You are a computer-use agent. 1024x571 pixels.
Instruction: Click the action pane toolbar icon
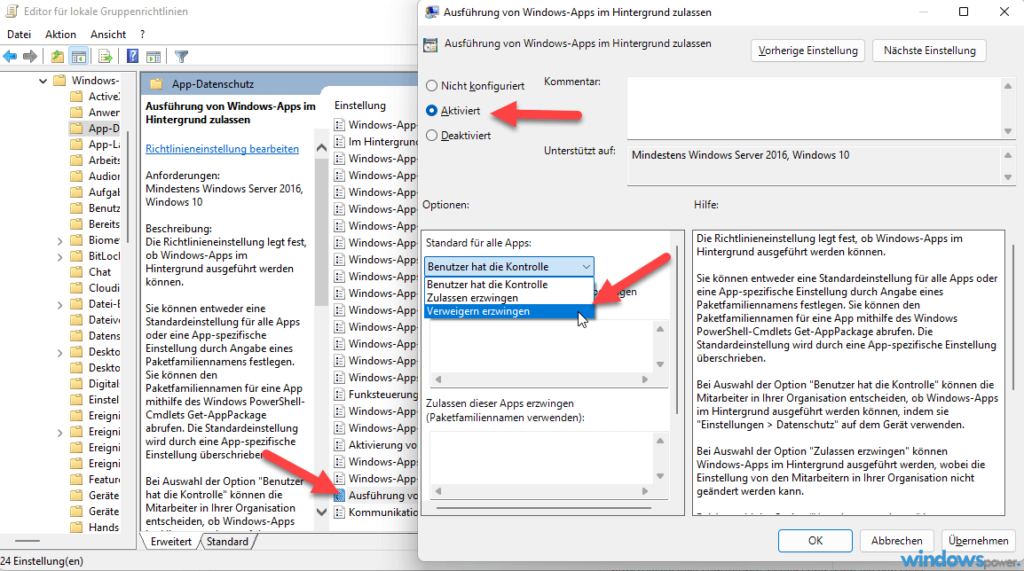coord(153,57)
